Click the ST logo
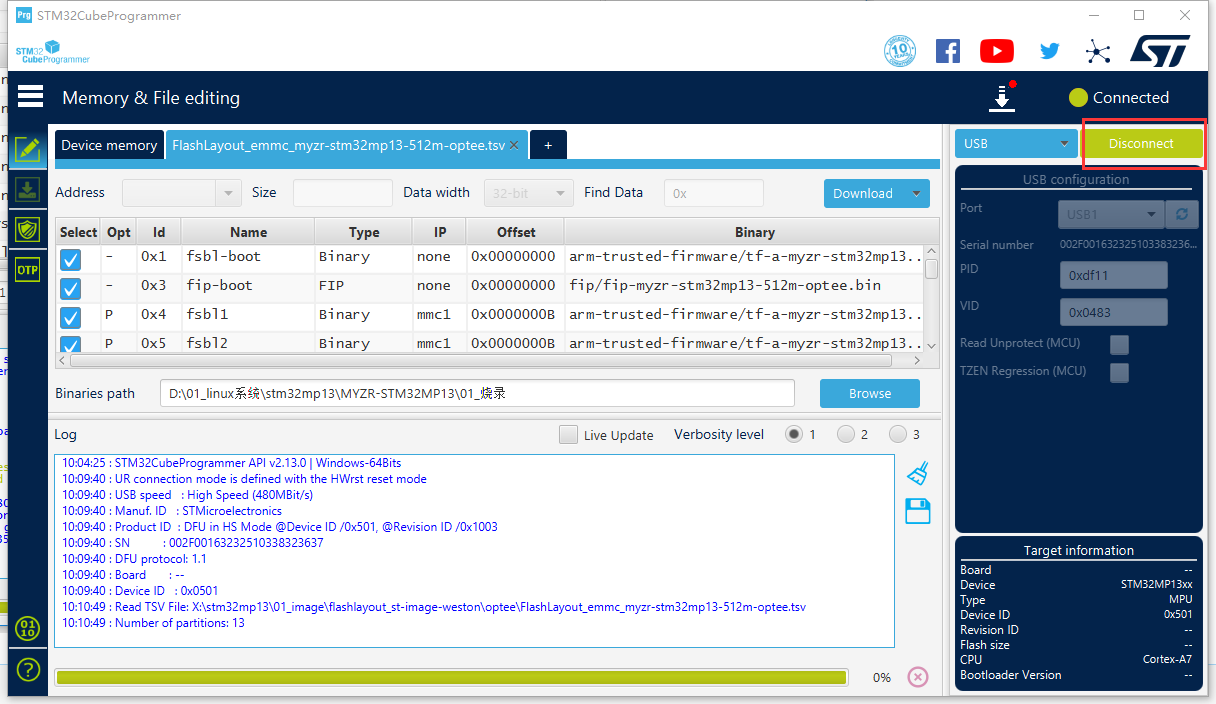The height and width of the screenshot is (704, 1216). coord(1160,51)
